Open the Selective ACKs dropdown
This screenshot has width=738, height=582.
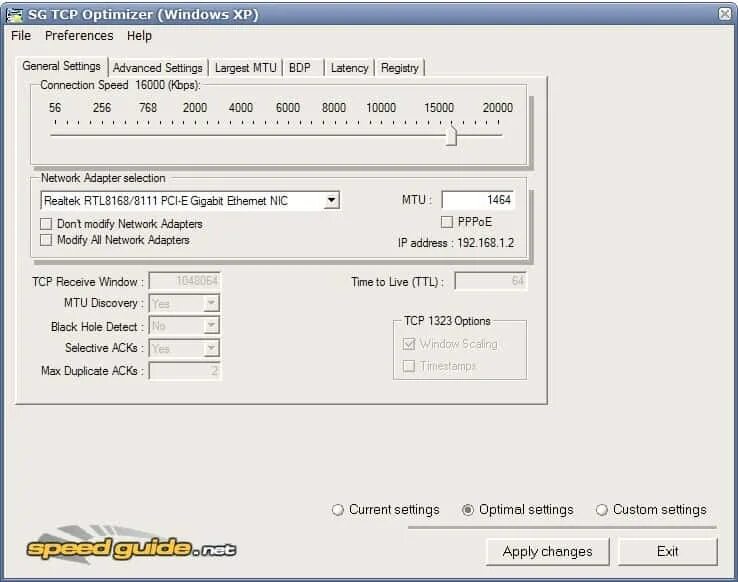[x=212, y=349]
